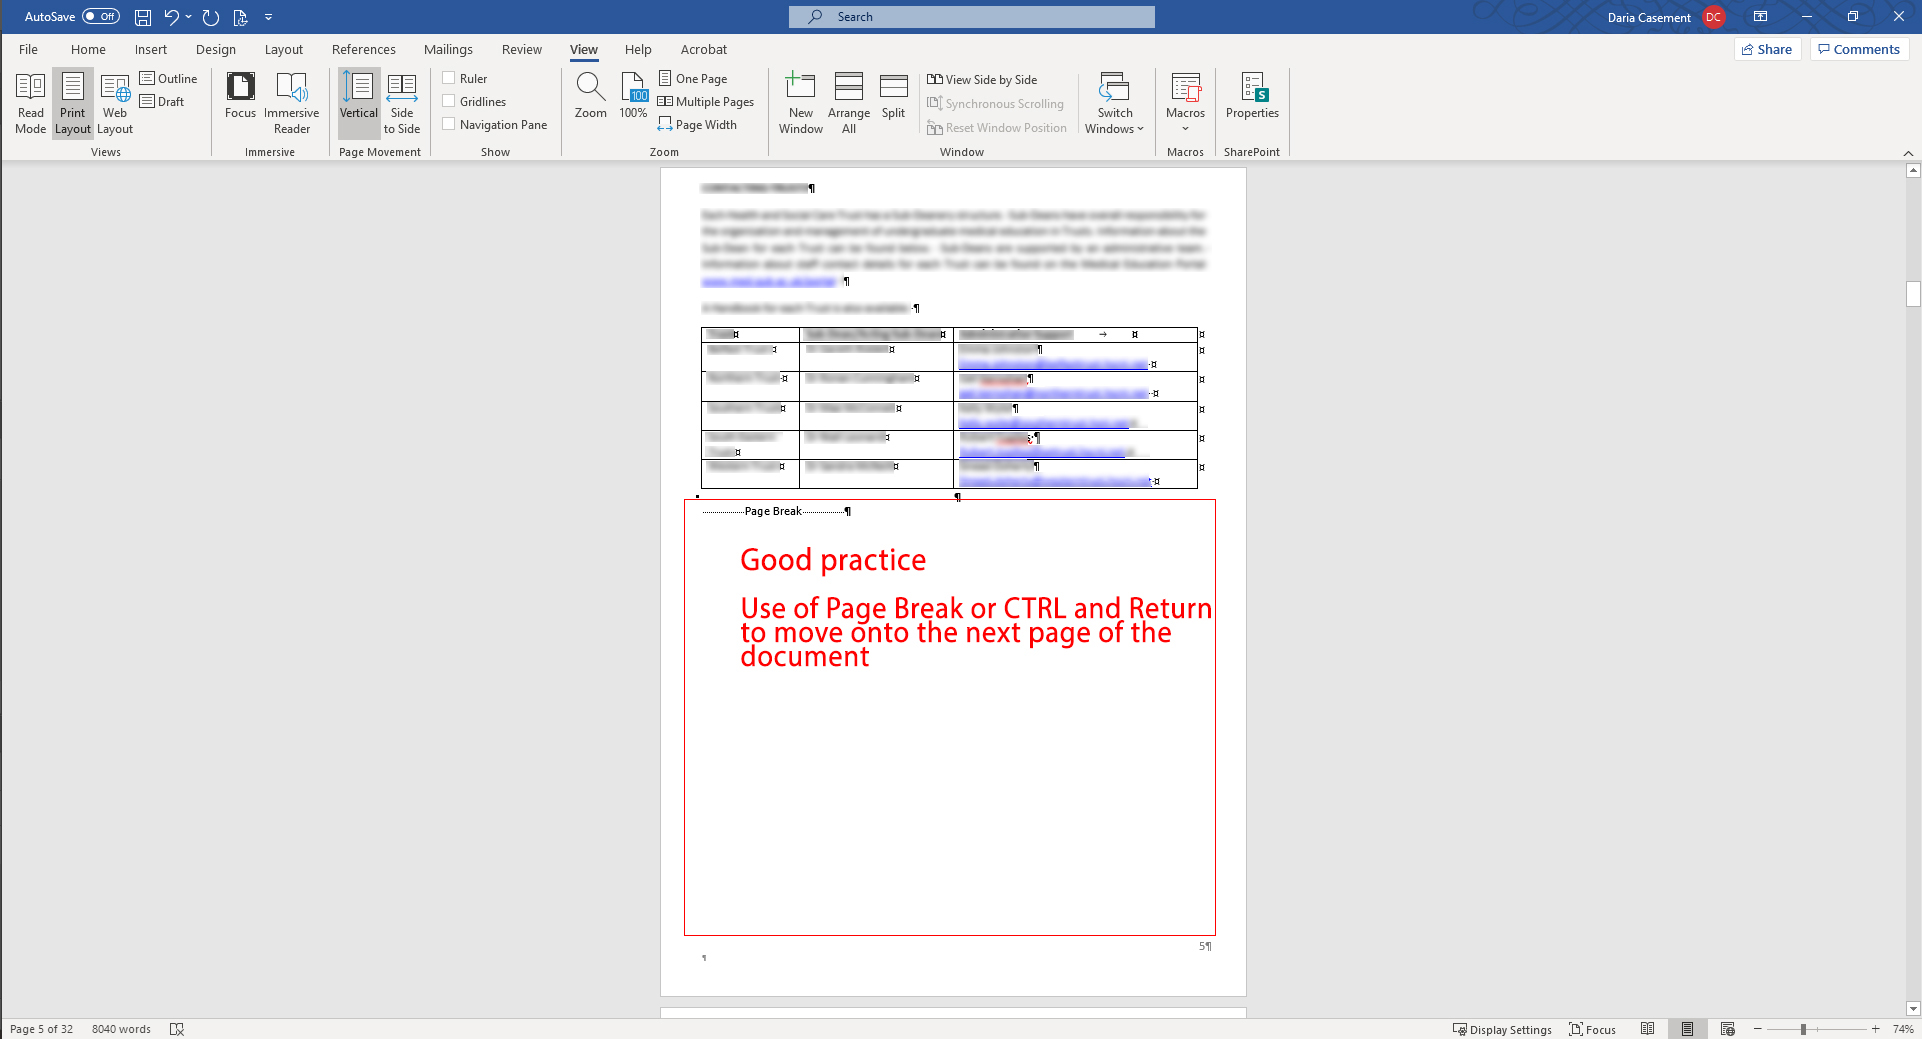Select Side to Side page movement
This screenshot has width=1922, height=1039.
coord(401,102)
